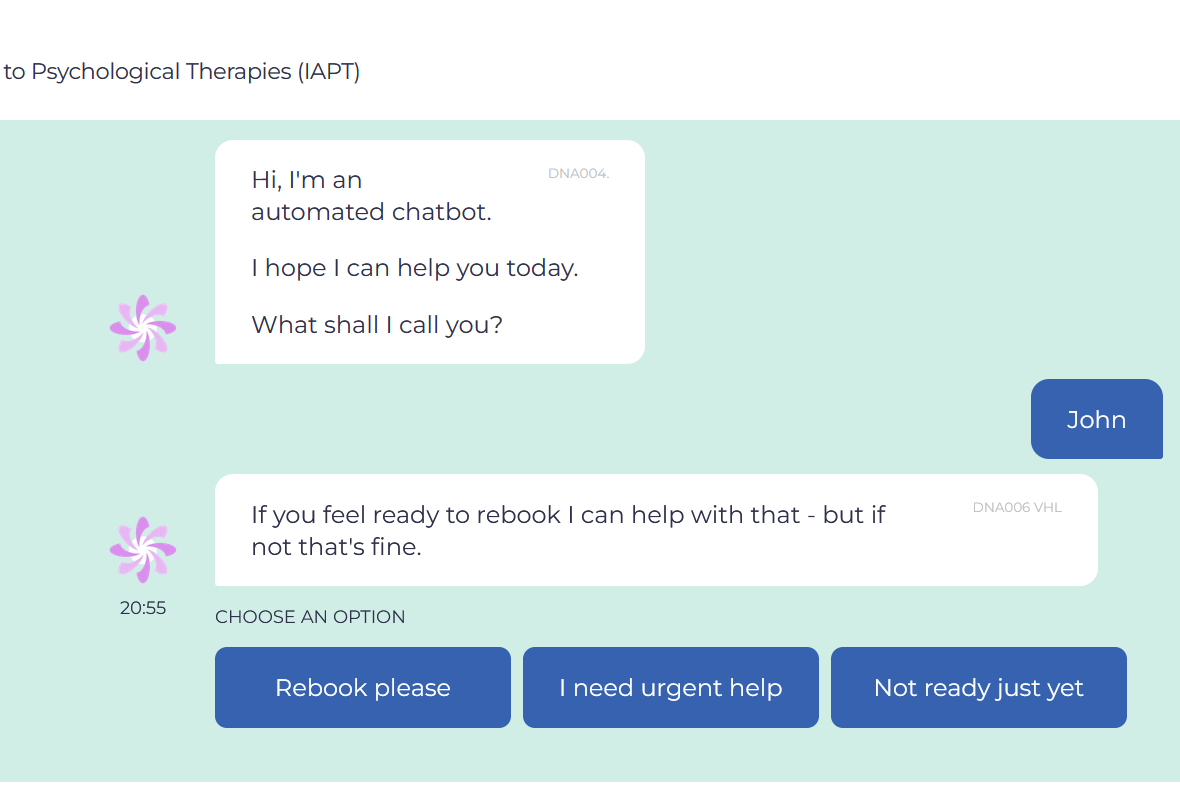Click the DNA004 message code label
Image resolution: width=1180 pixels, height=787 pixels.
pyautogui.click(x=578, y=174)
